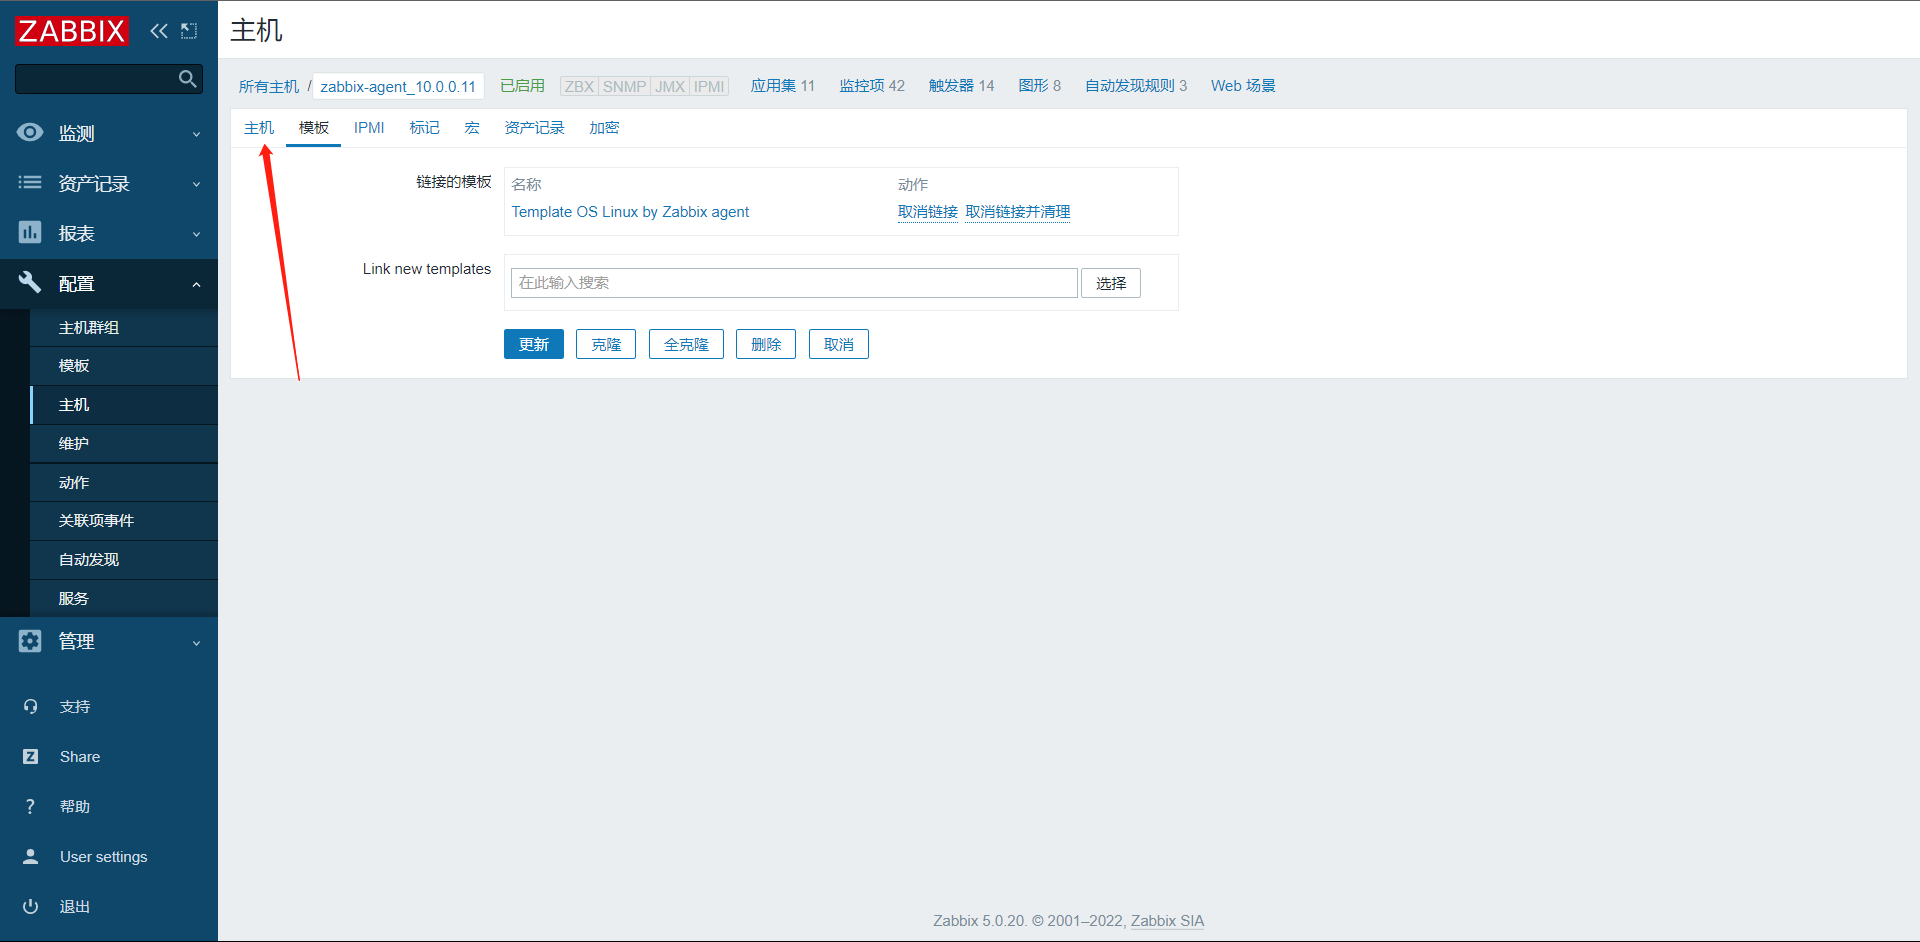Click the sidebar search input box
The height and width of the screenshot is (942, 1920).
pyautogui.click(x=96, y=79)
